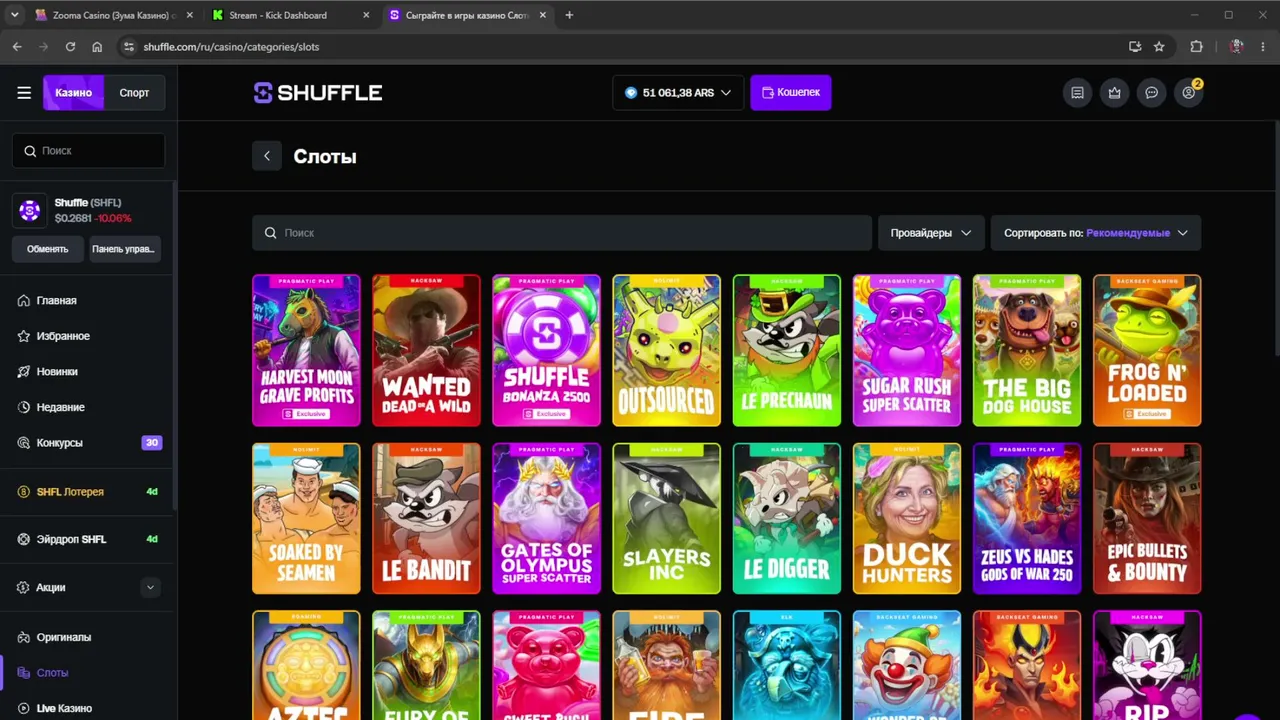
Task: Click the sidebar Поиск search field
Action: point(88,151)
